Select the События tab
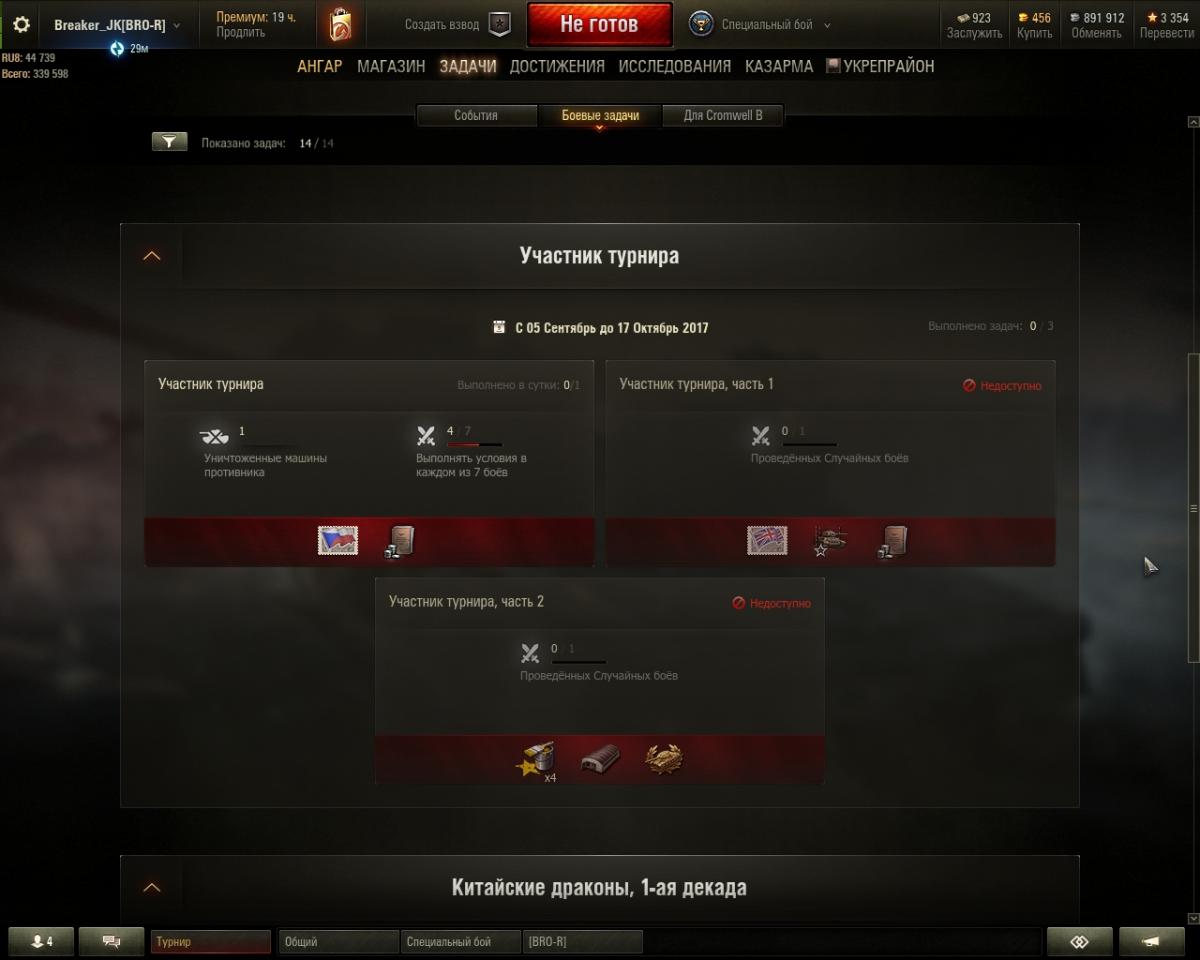The width and height of the screenshot is (1200, 960). pyautogui.click(x=476, y=116)
